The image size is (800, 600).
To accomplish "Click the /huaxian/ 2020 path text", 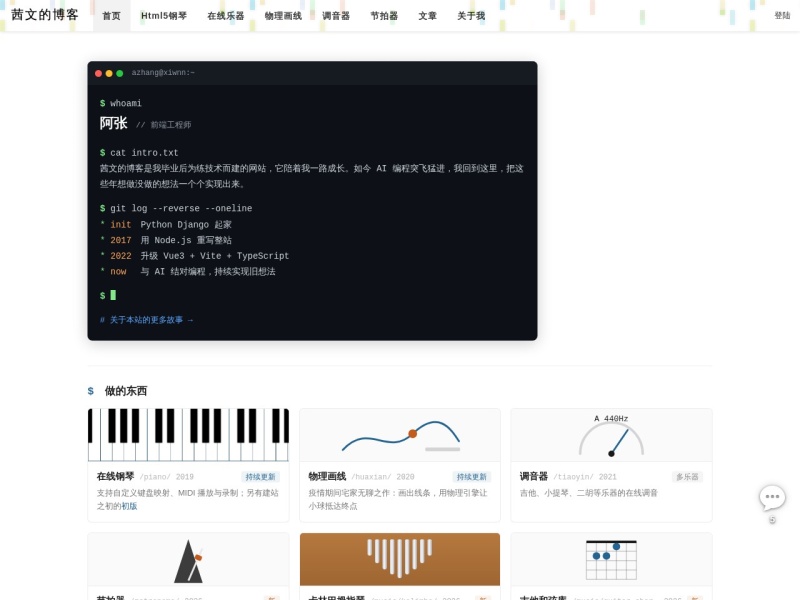I will coord(383,477).
